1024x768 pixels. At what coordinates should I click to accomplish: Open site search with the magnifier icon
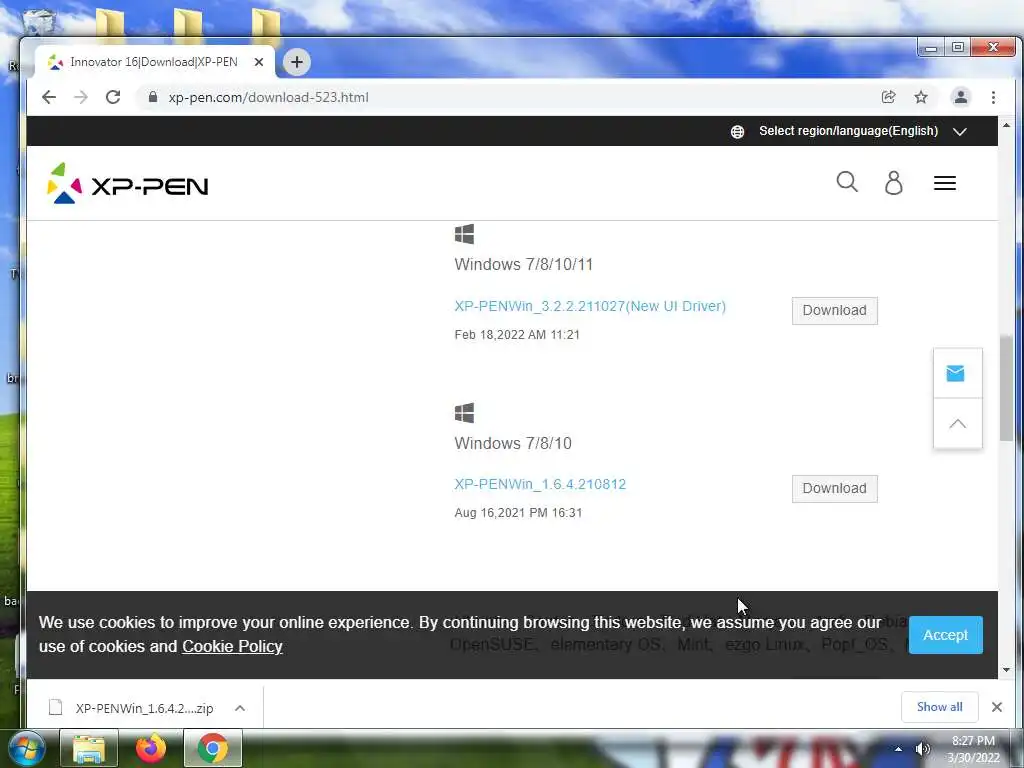847,182
